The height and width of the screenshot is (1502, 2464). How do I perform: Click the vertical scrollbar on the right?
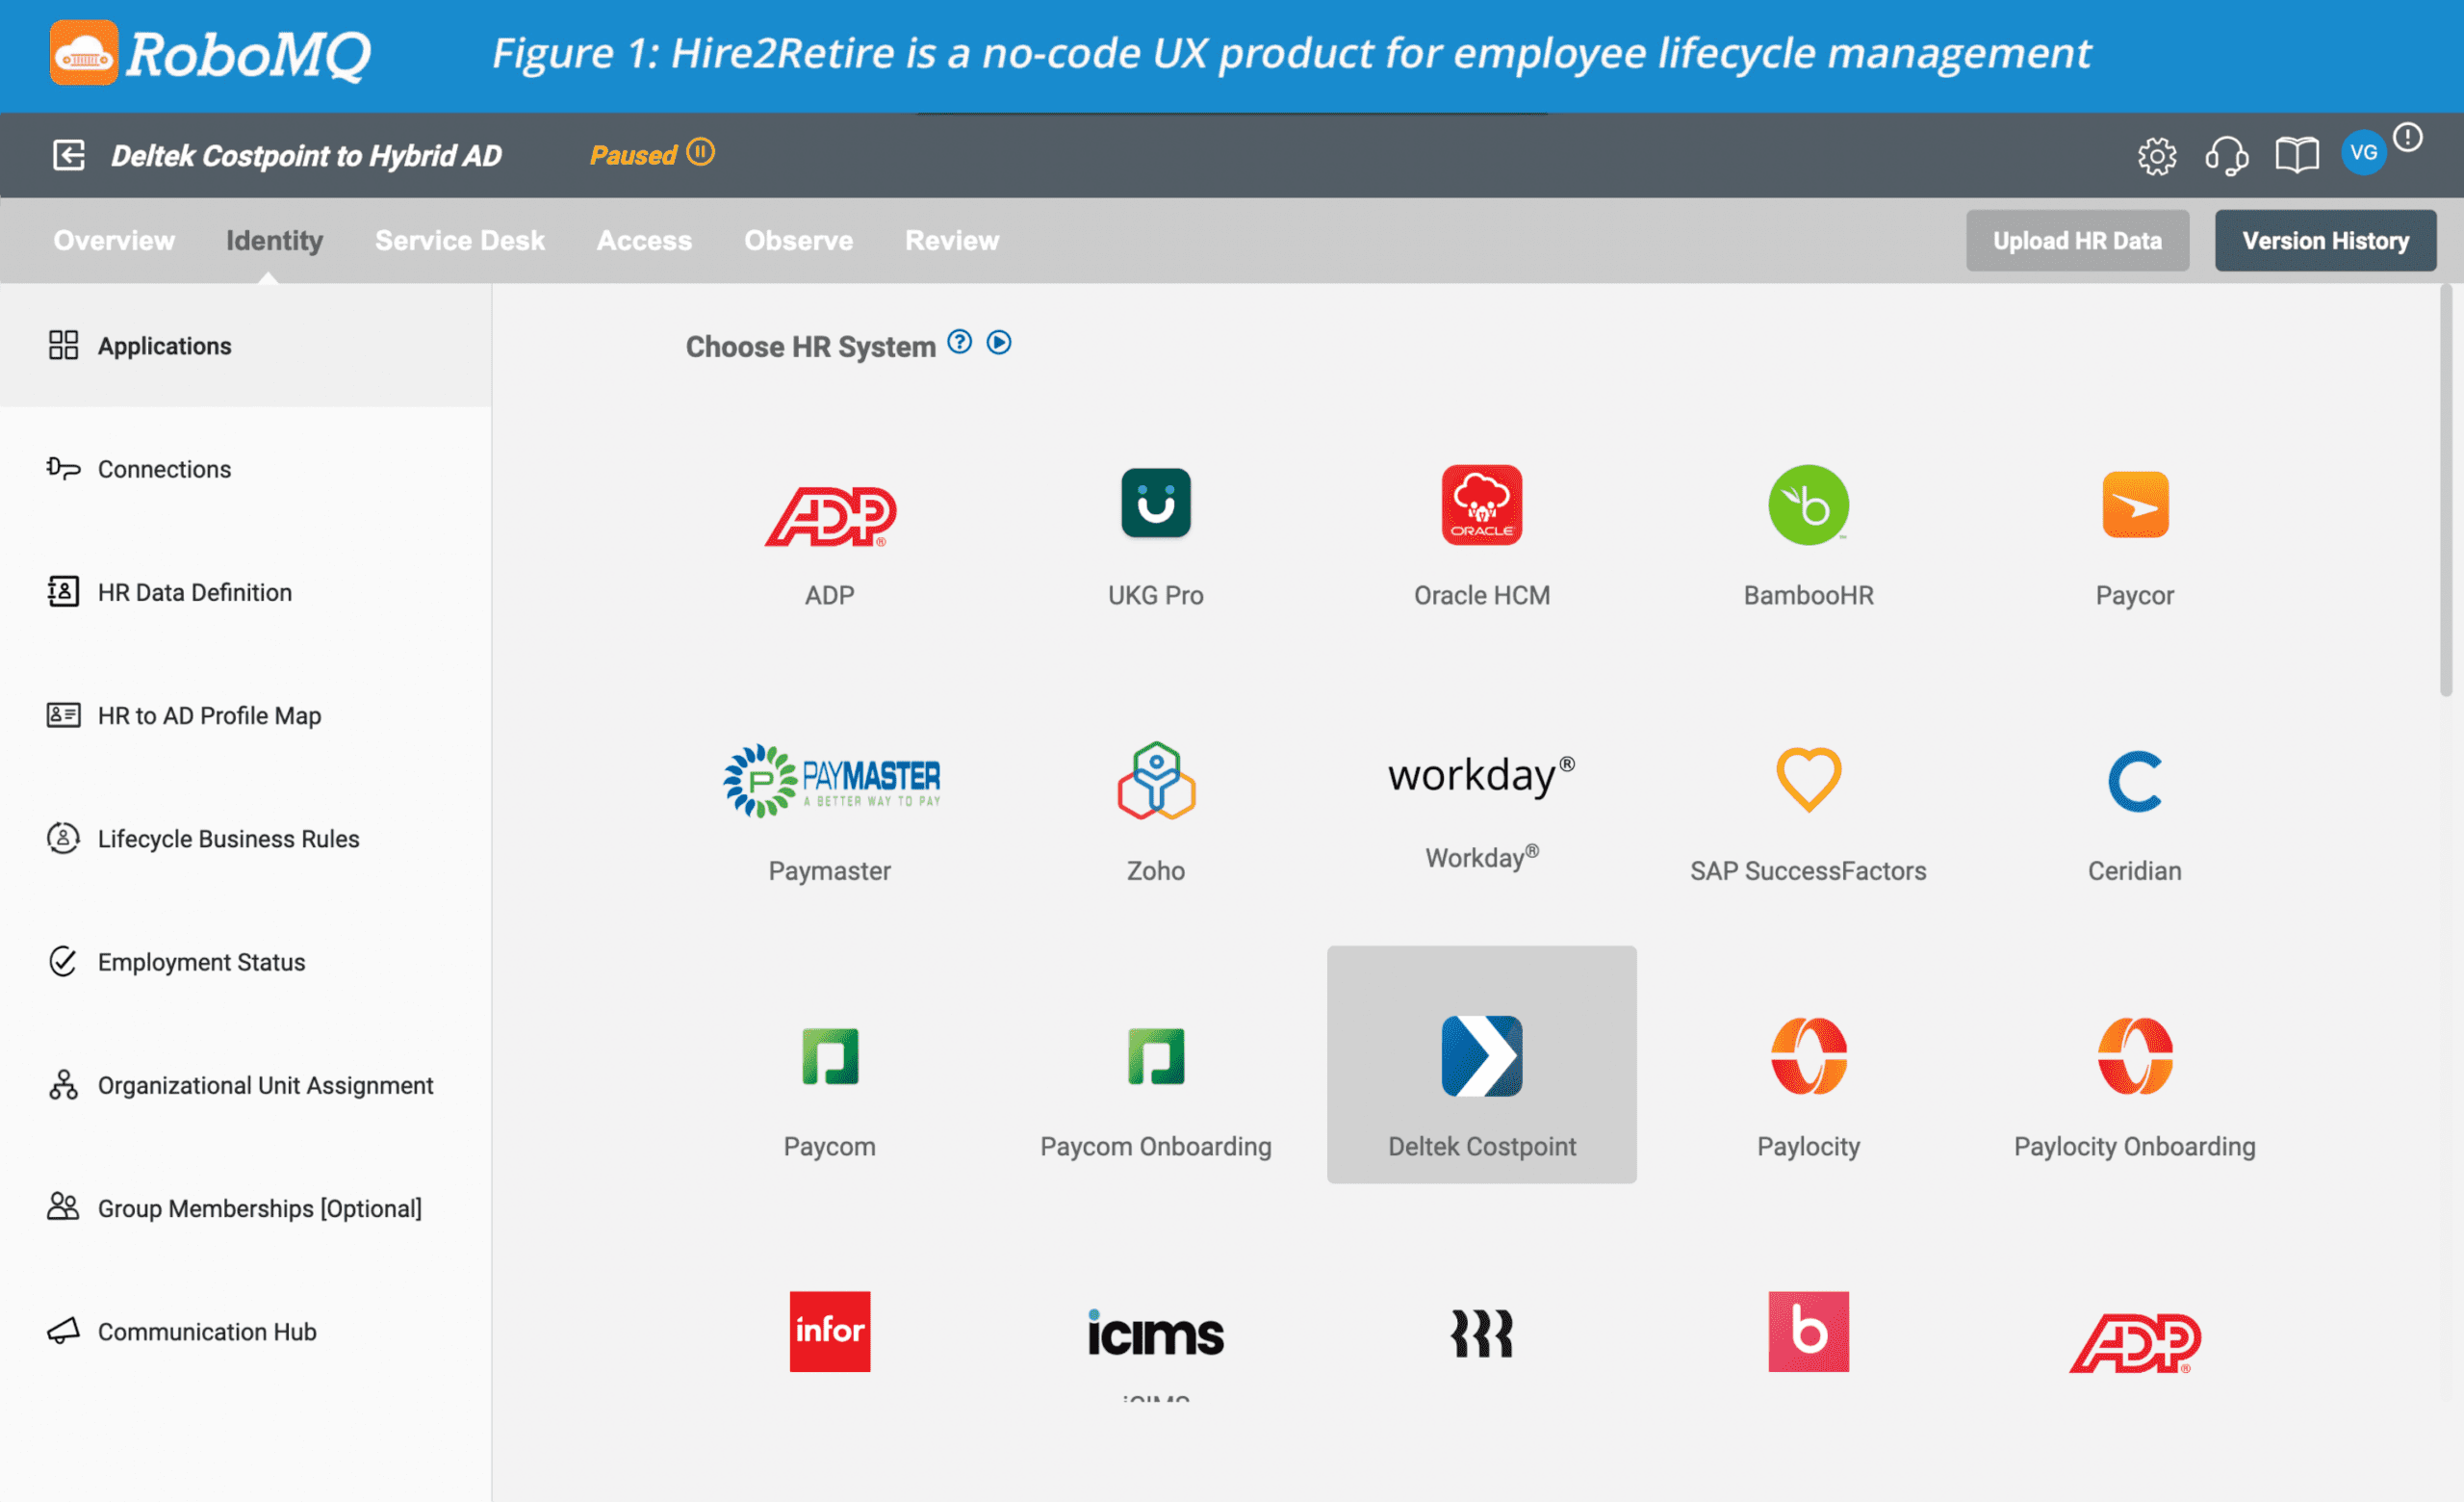[2445, 490]
